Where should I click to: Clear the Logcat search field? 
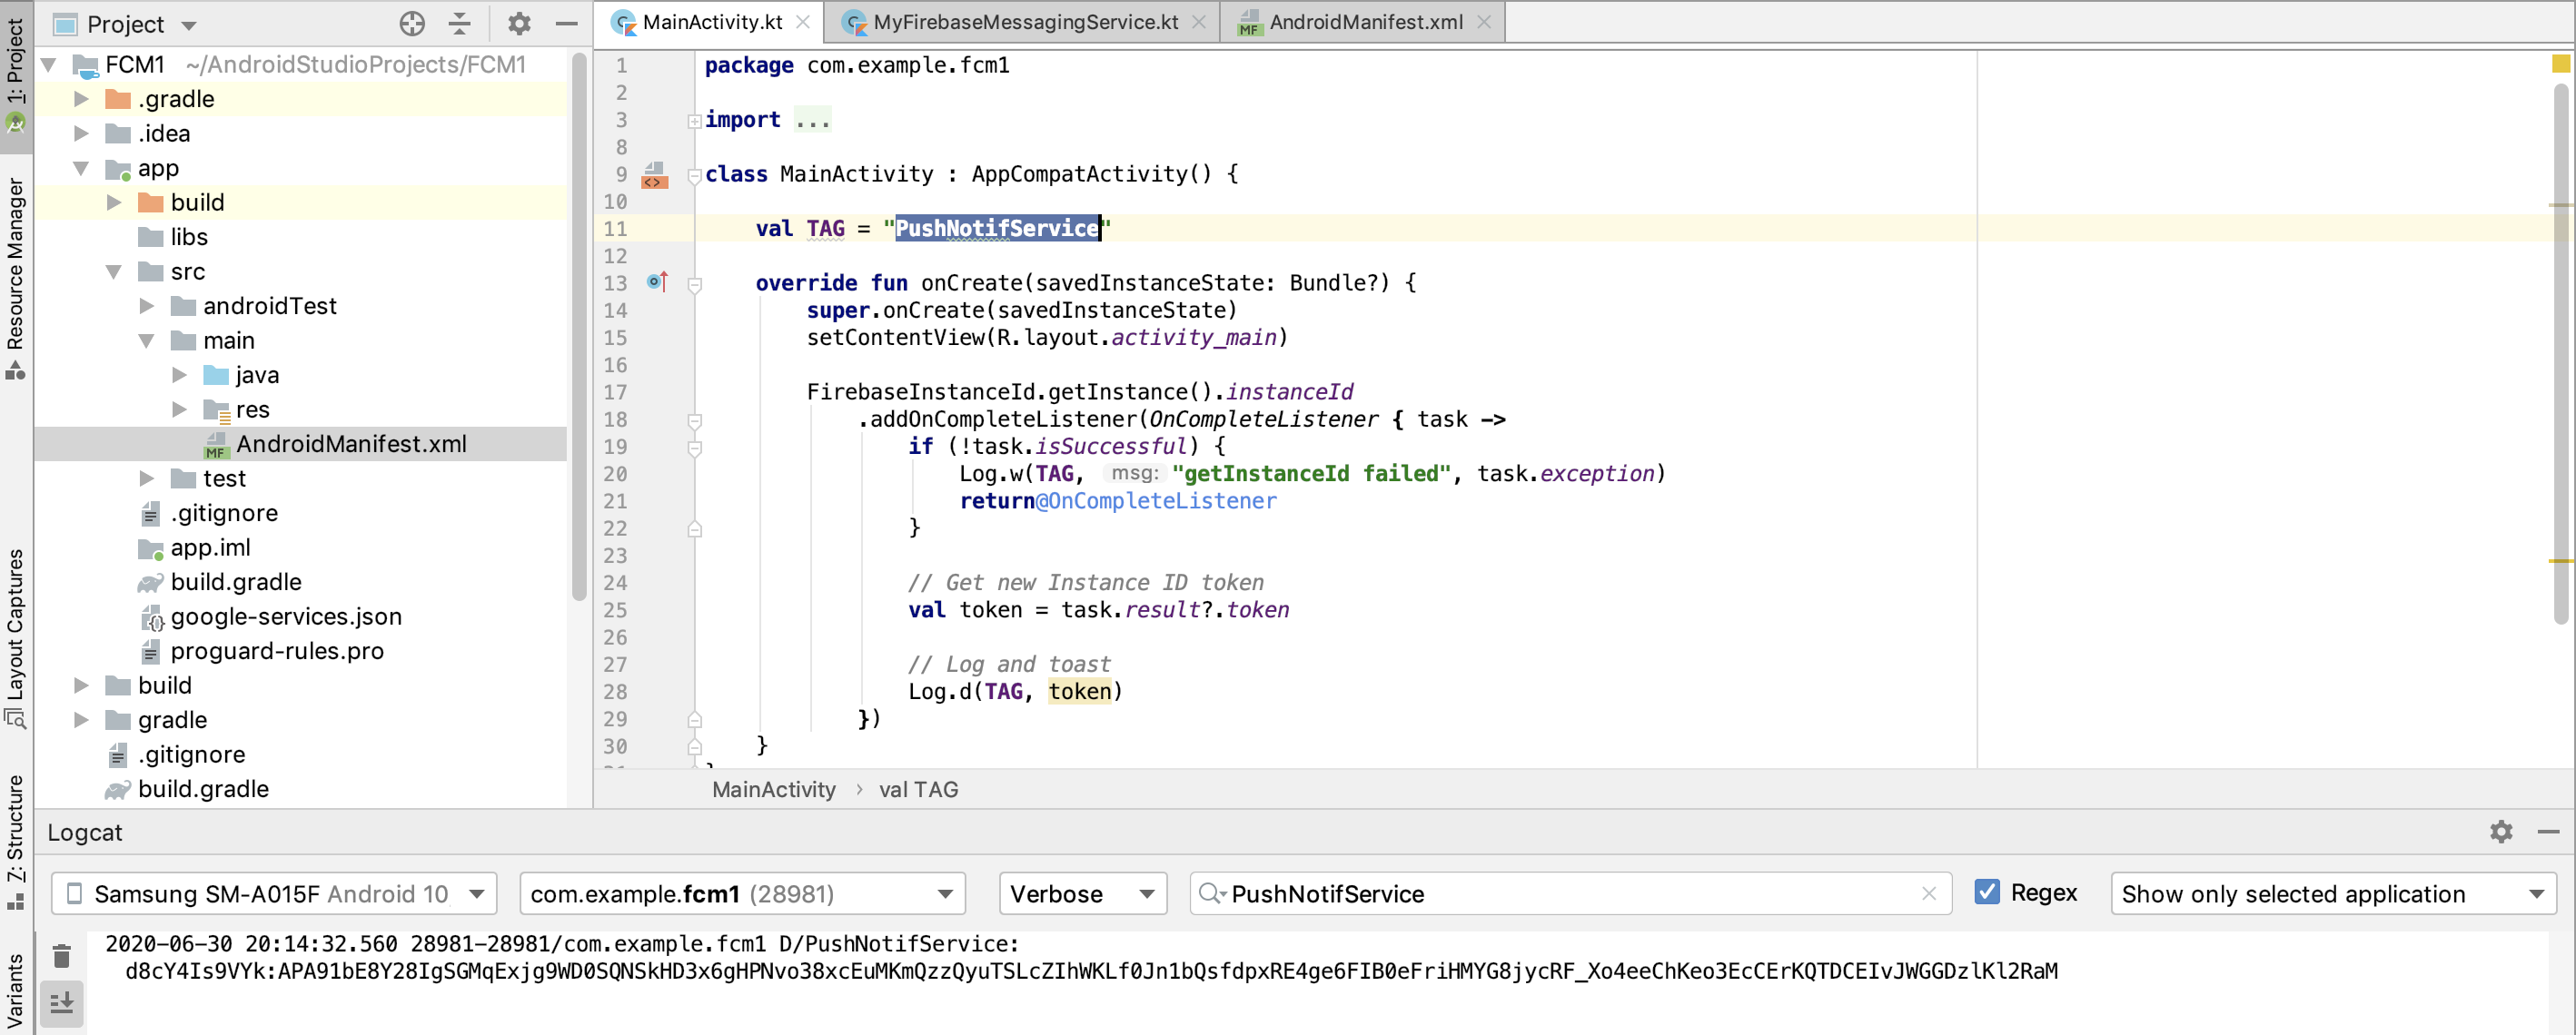pos(1928,893)
